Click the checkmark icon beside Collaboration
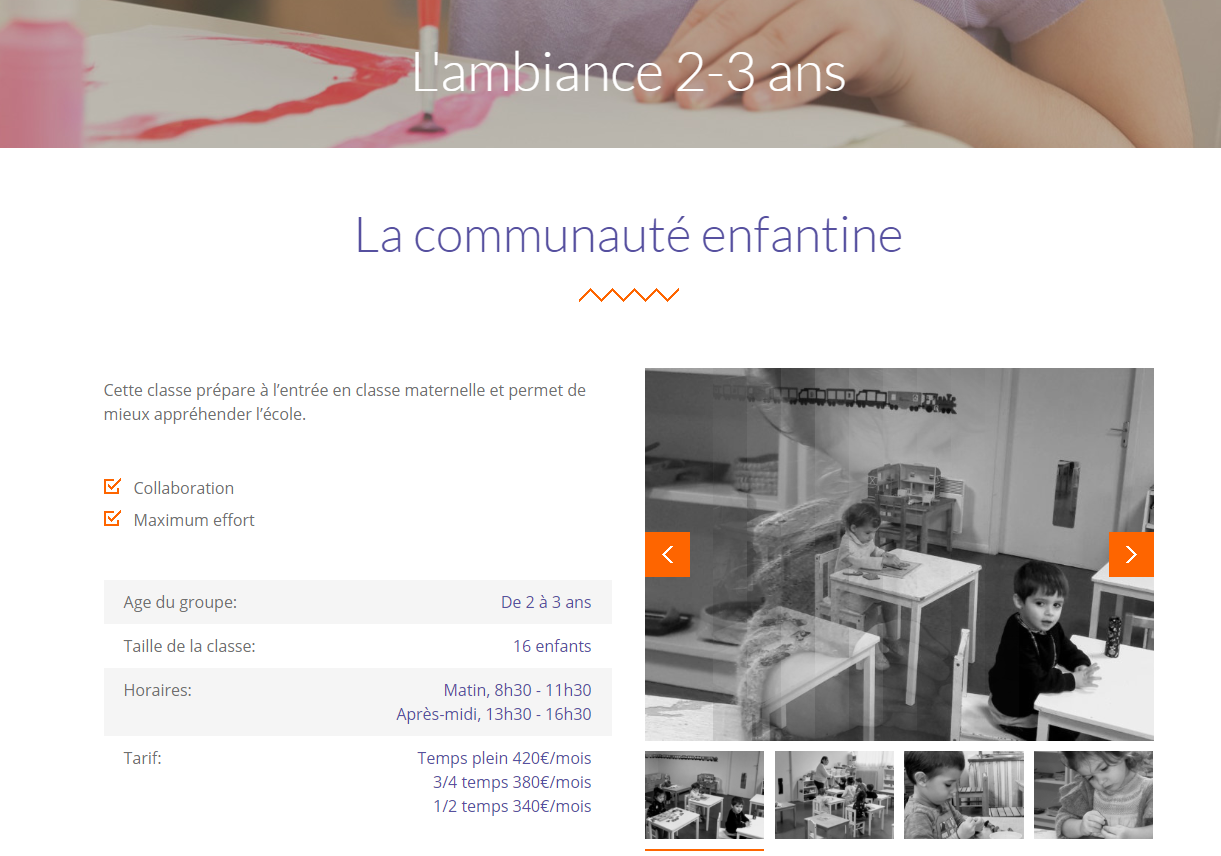The height and width of the screenshot is (856, 1221). [x=112, y=487]
